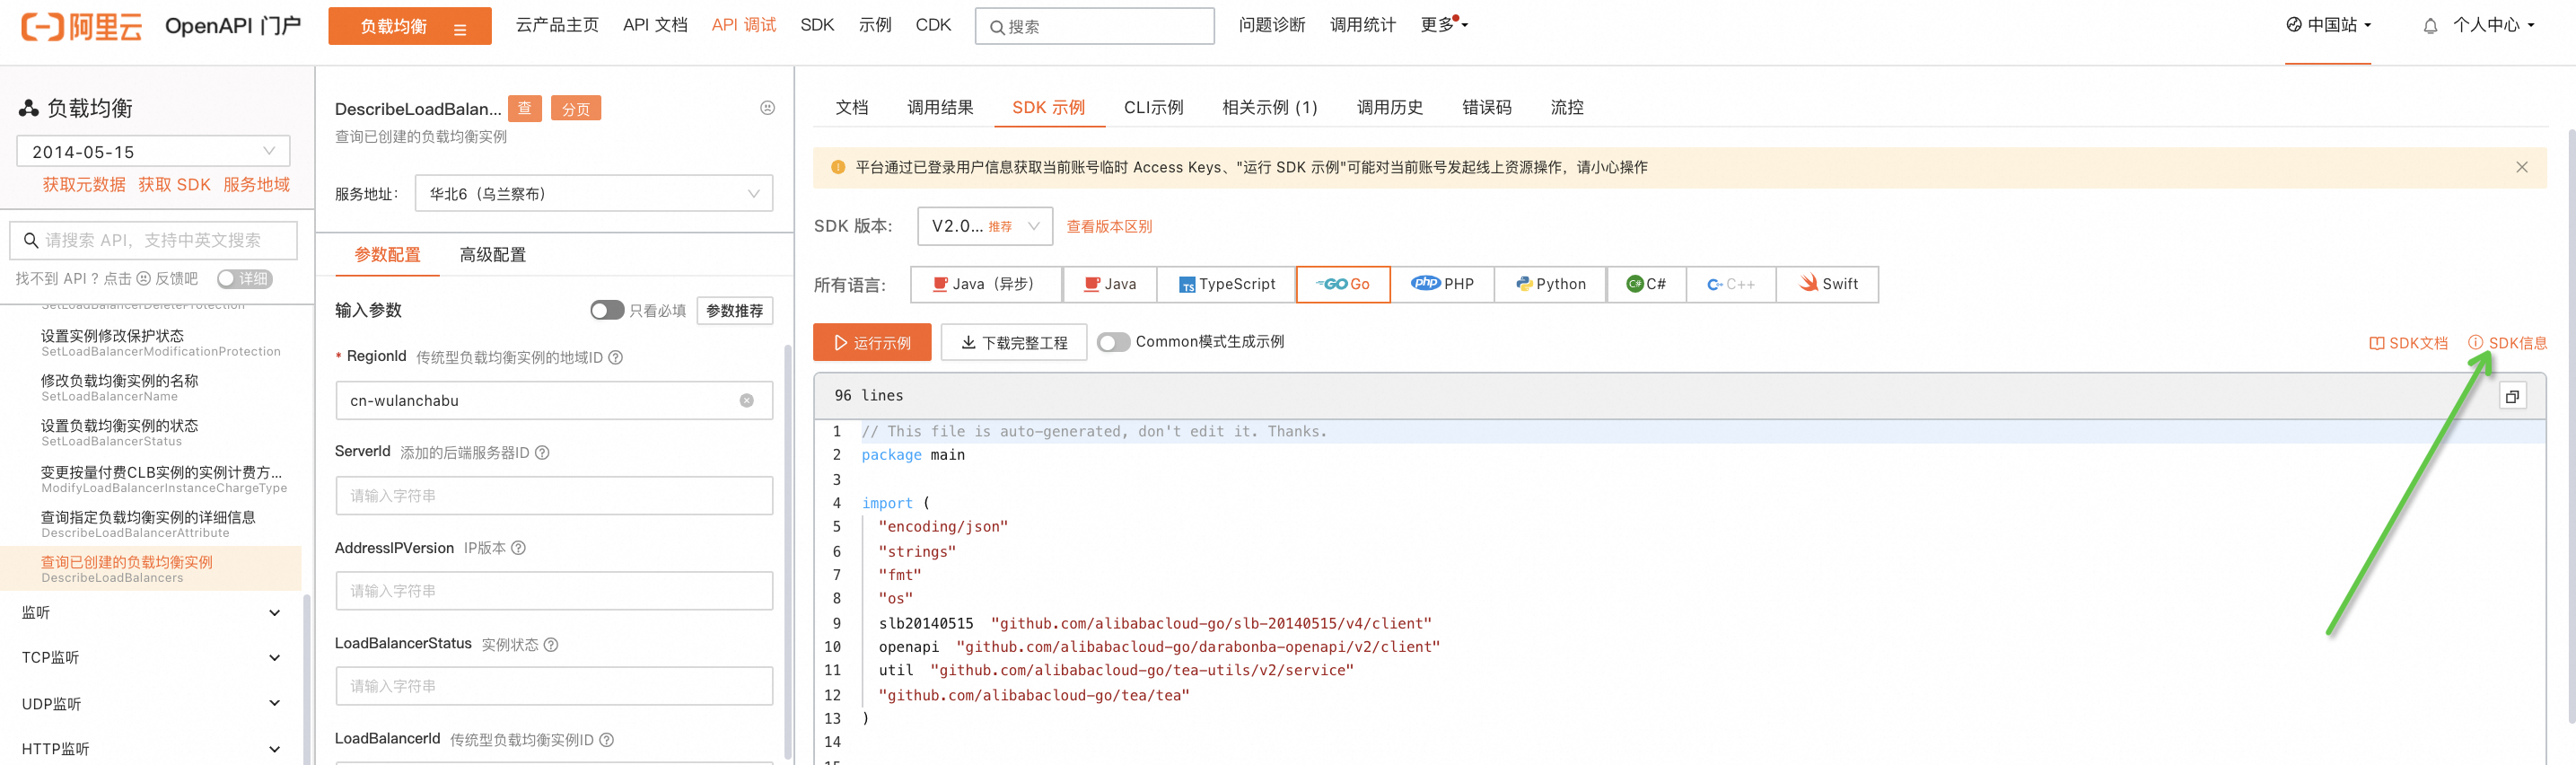Open SDK文档 link
This screenshot has height=765, width=2576.
(x=2408, y=343)
